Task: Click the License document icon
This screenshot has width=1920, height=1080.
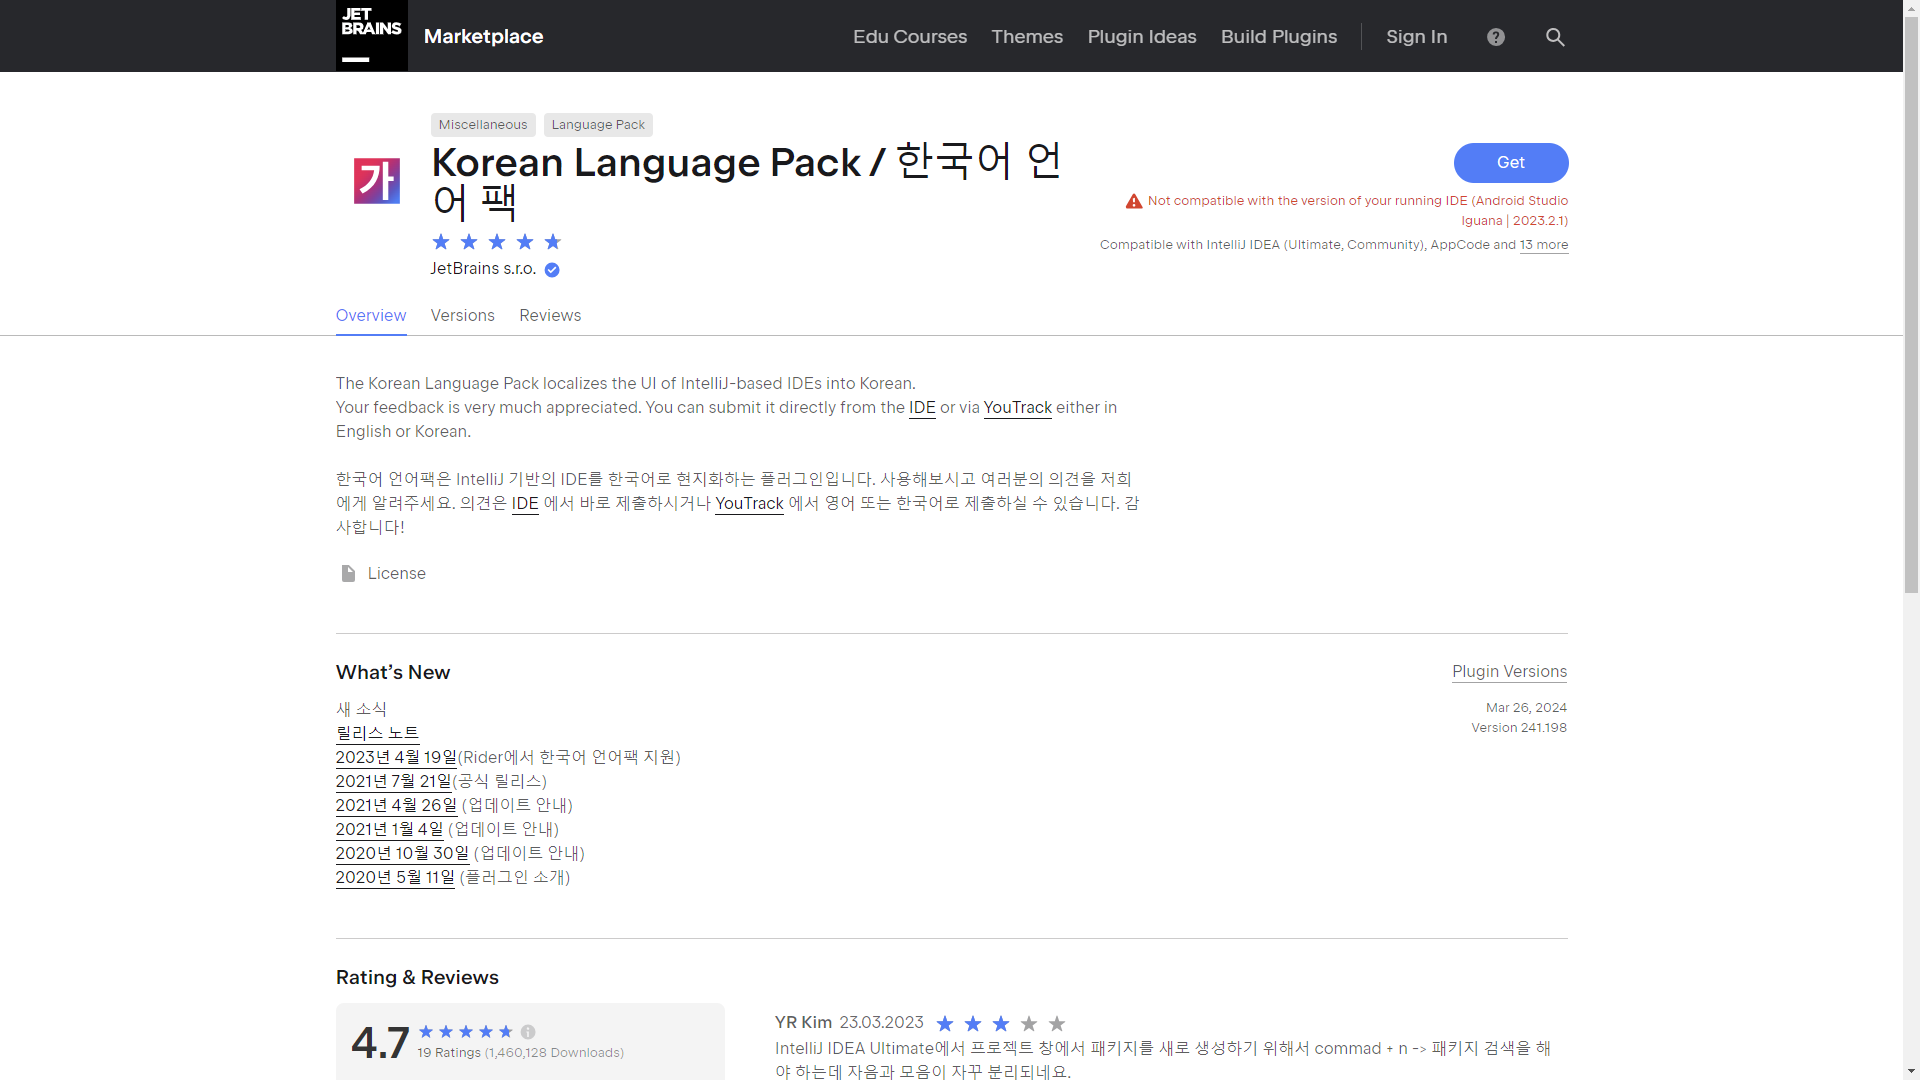Action: tap(348, 573)
